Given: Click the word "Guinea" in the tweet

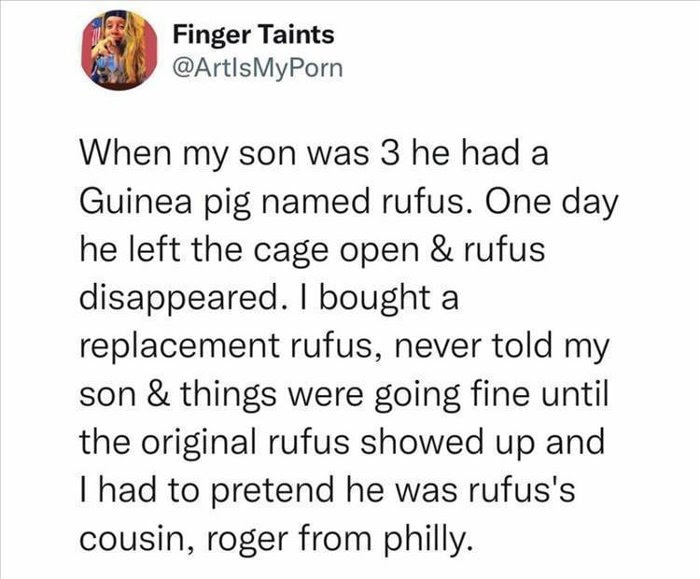Looking at the screenshot, I should 137,202.
